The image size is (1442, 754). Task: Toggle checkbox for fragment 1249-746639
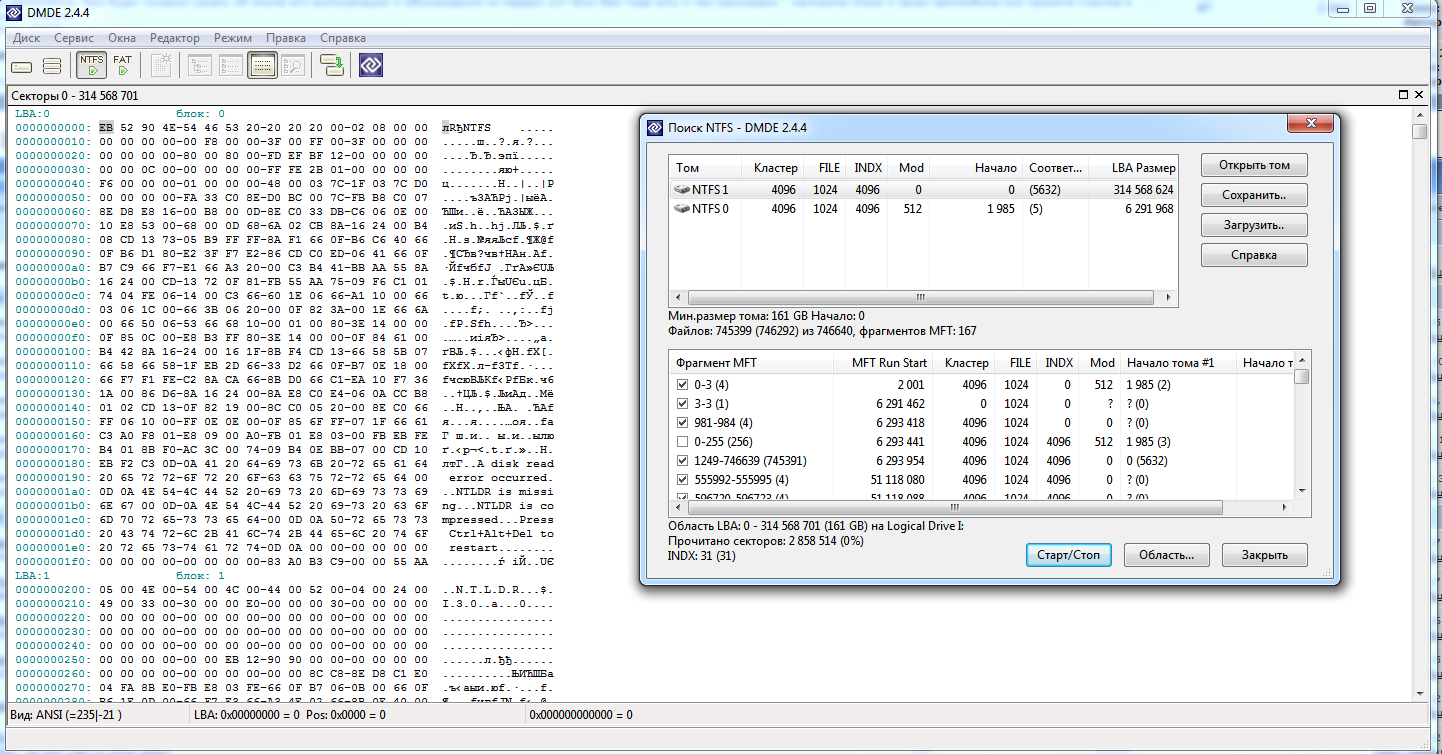click(682, 460)
